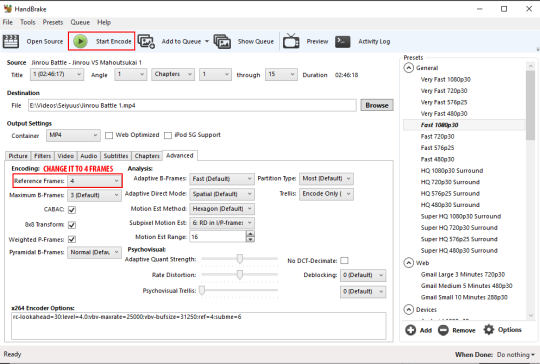Open the Motion Est Method dropdown
Screen dimensions: 540x364
click(222, 209)
